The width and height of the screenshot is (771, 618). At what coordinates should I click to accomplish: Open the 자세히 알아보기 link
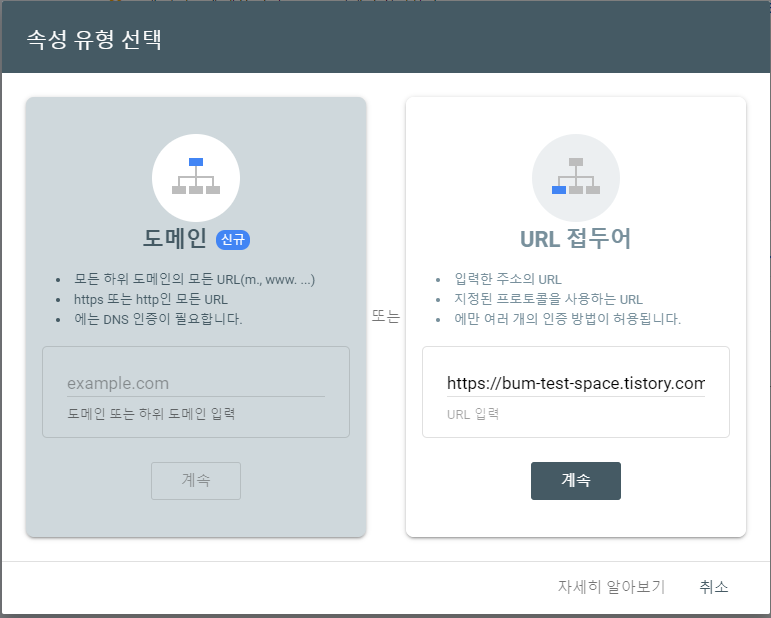(x=611, y=586)
